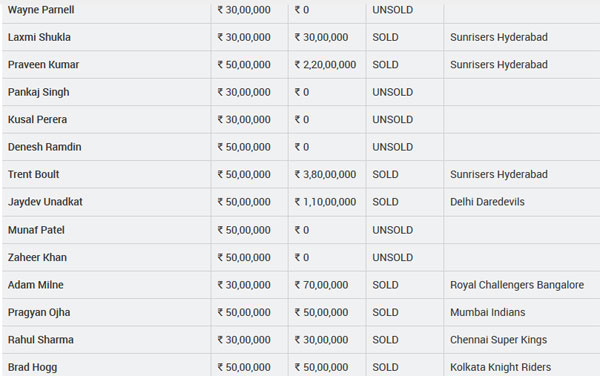Click Trent Boult's price ₹ 3,80,00,000

point(325,174)
